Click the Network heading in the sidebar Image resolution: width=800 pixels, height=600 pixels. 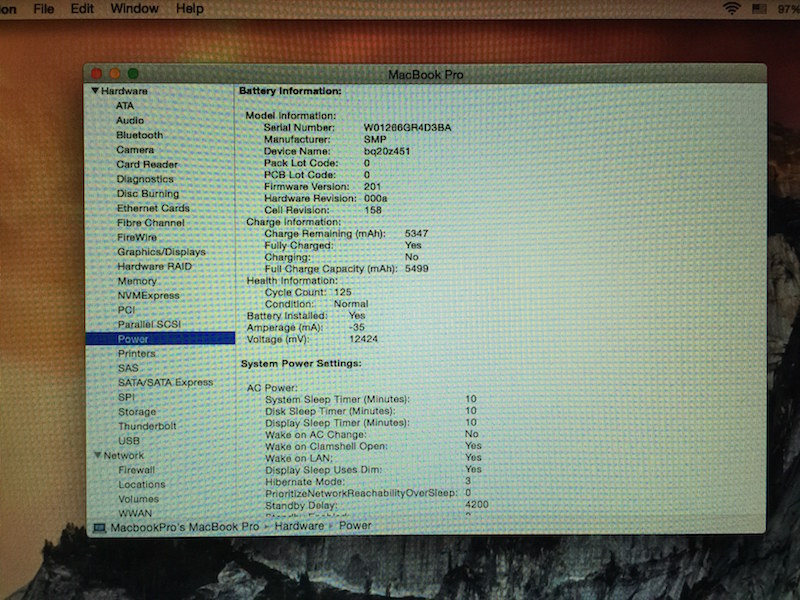point(123,455)
